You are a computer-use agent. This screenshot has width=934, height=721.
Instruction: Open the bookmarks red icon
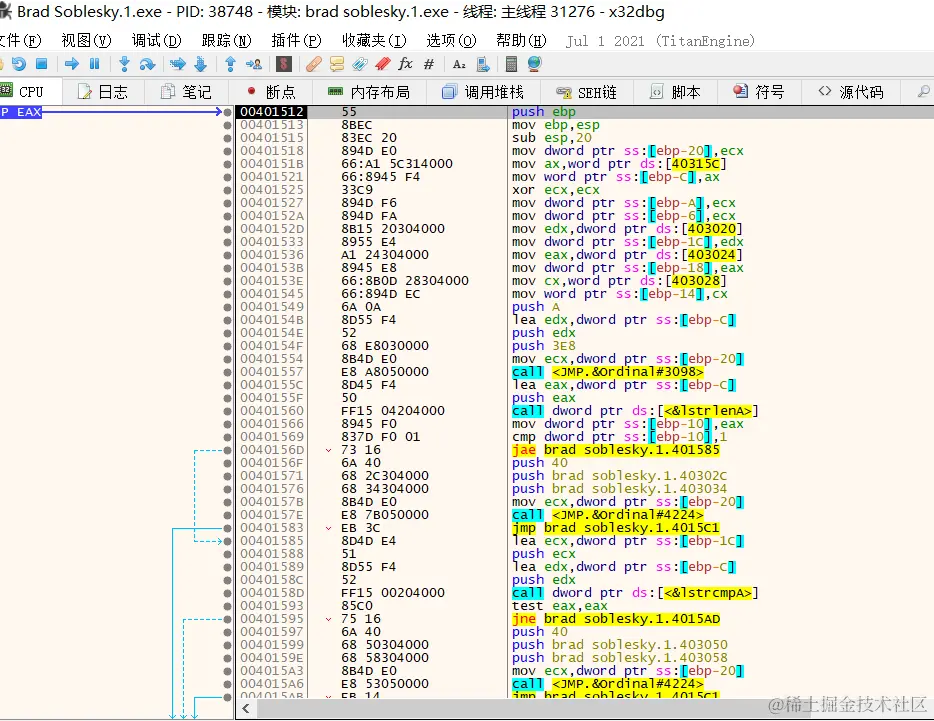coord(383,64)
